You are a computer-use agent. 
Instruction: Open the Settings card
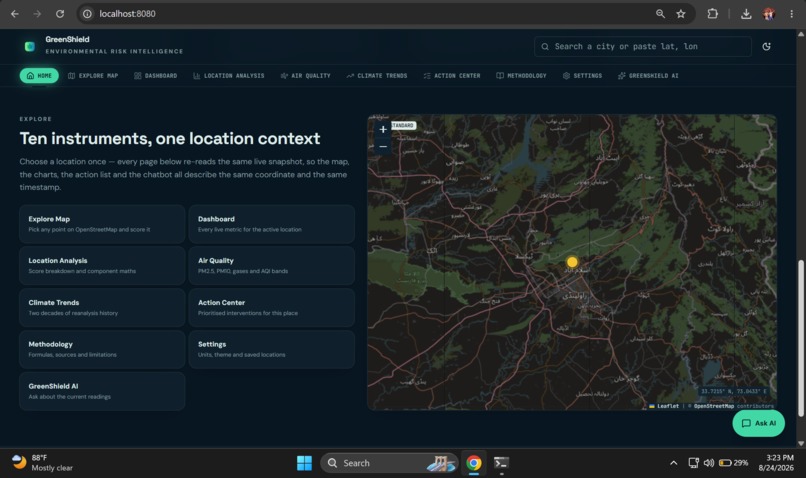tap(271, 350)
